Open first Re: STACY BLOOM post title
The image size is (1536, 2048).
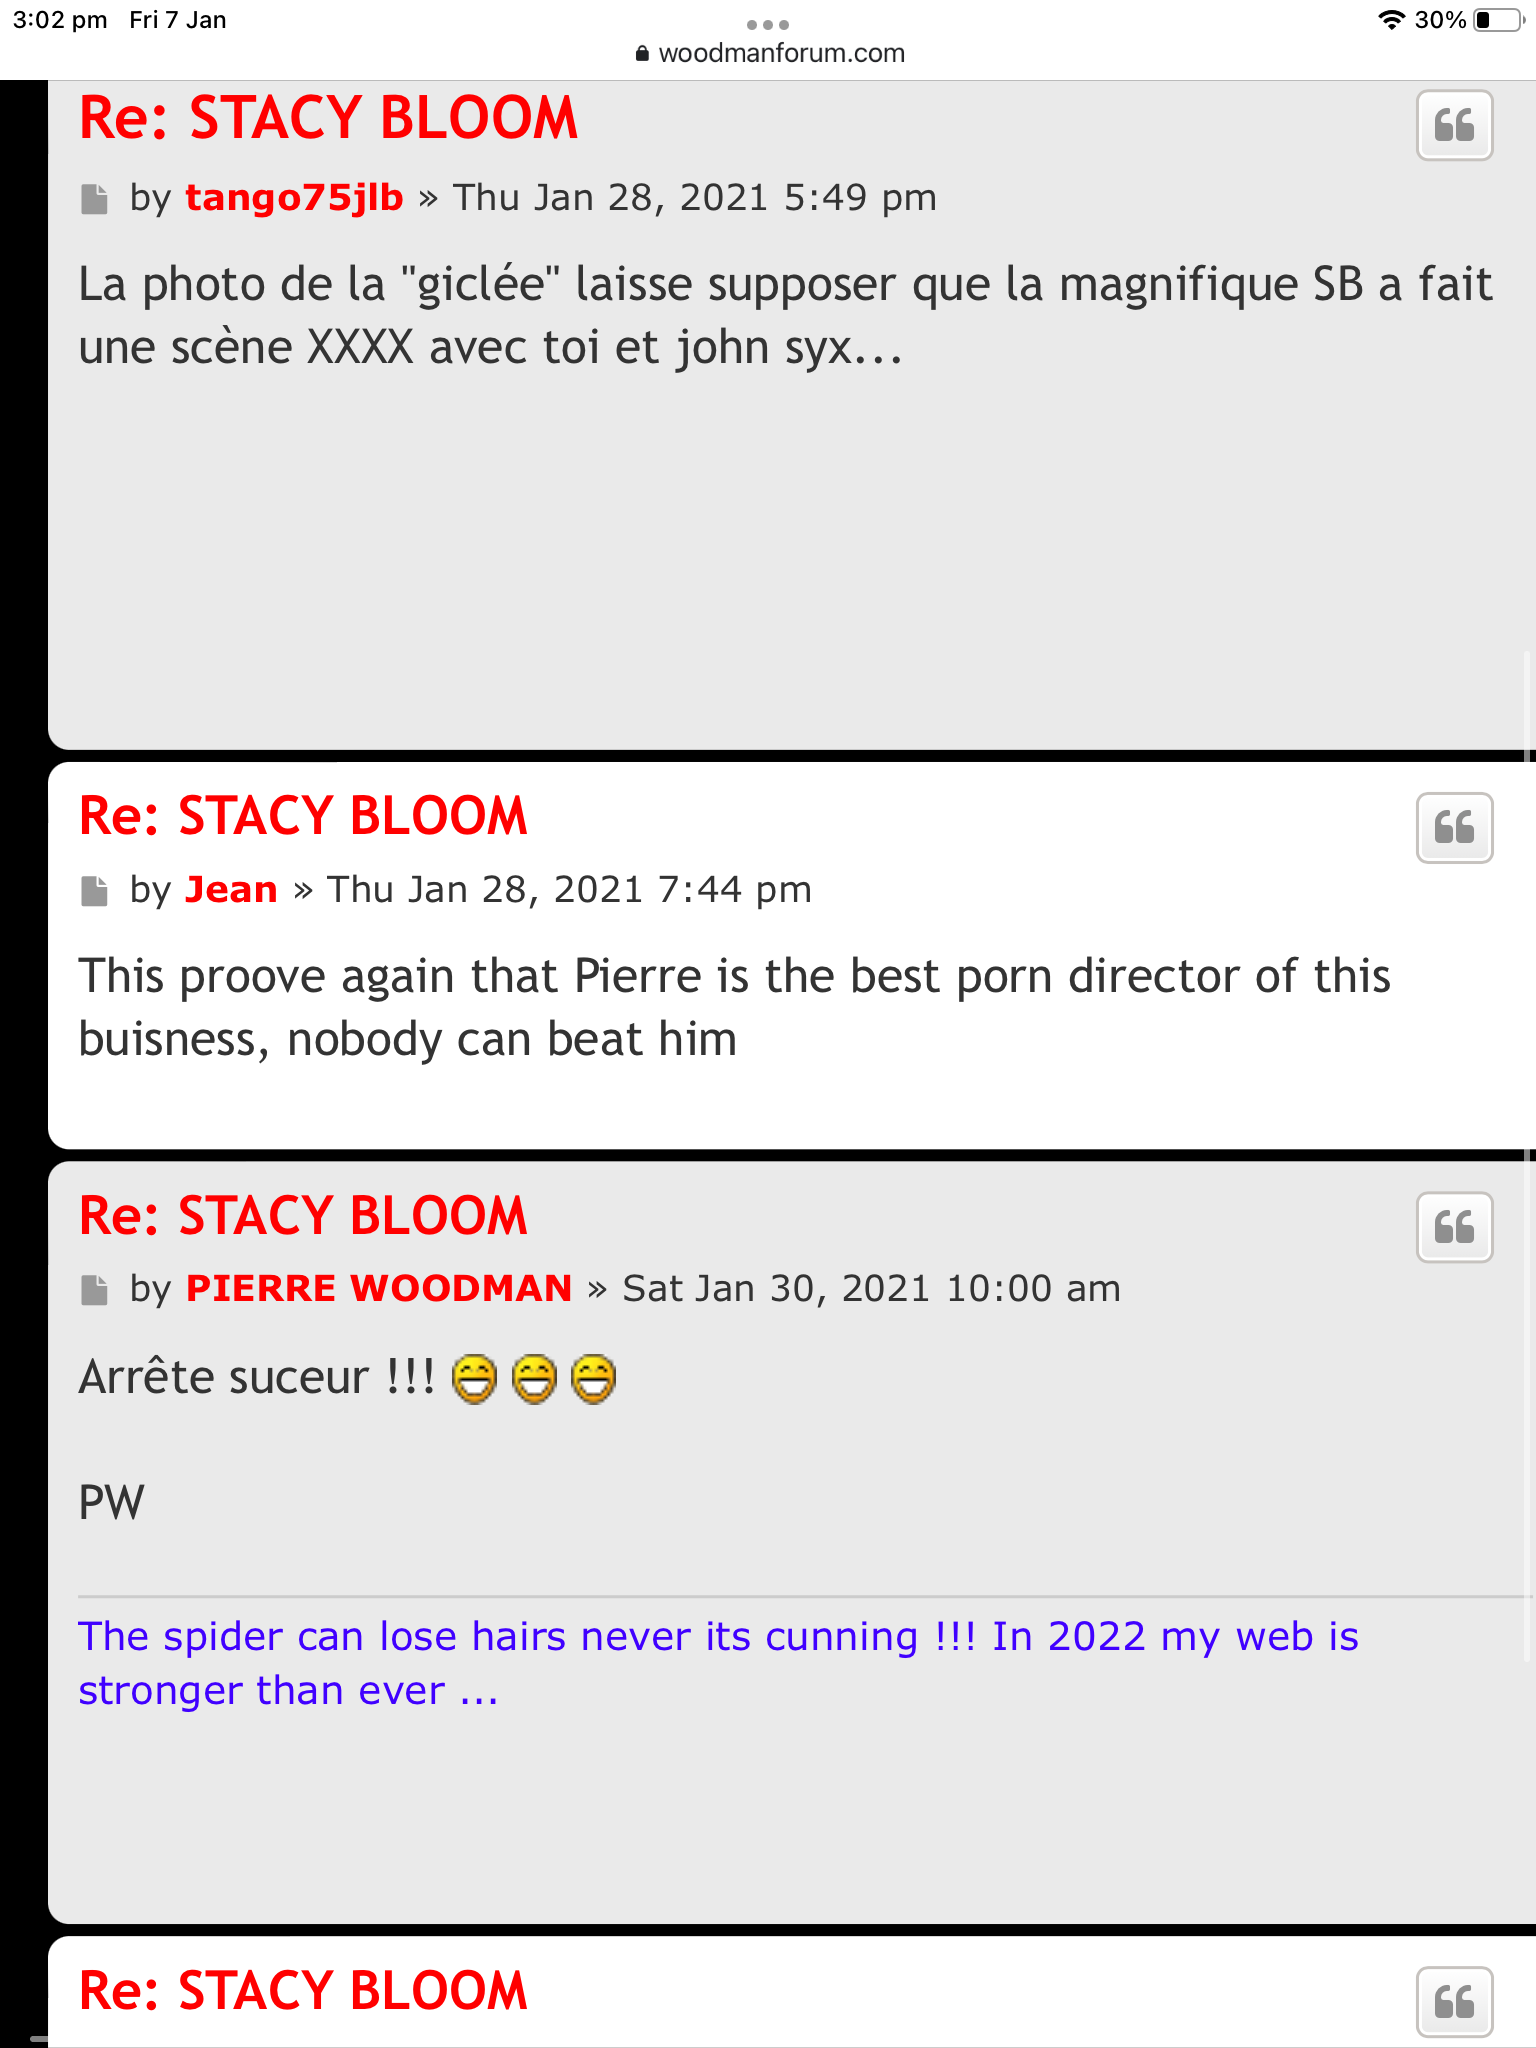tap(328, 118)
